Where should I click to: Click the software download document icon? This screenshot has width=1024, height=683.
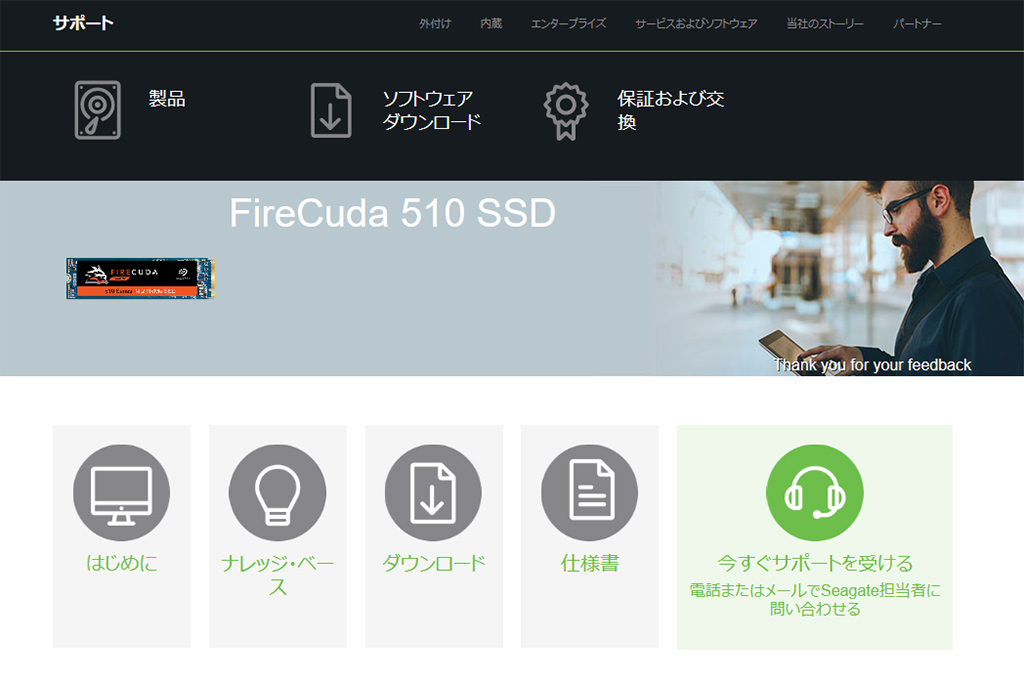[331, 110]
